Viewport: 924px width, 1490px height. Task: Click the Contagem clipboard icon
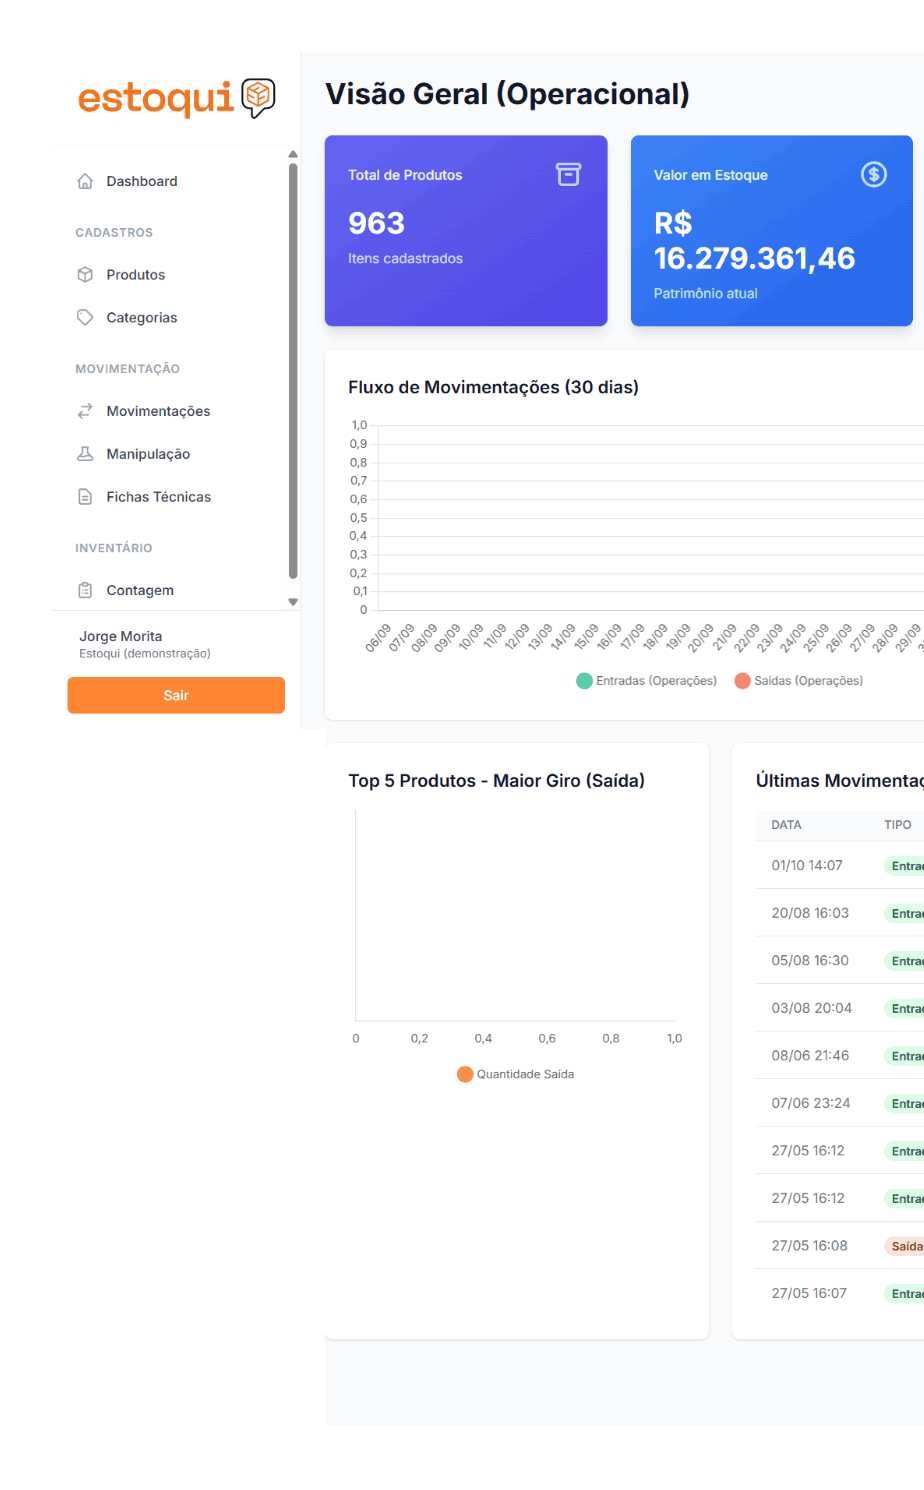coord(85,590)
